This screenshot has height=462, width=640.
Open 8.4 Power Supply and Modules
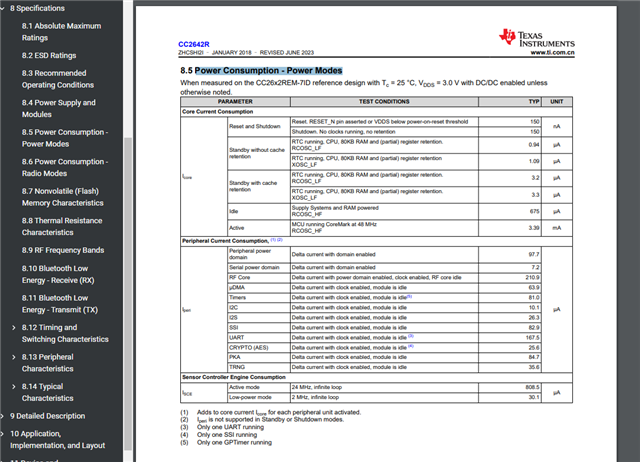pyautogui.click(x=59, y=109)
